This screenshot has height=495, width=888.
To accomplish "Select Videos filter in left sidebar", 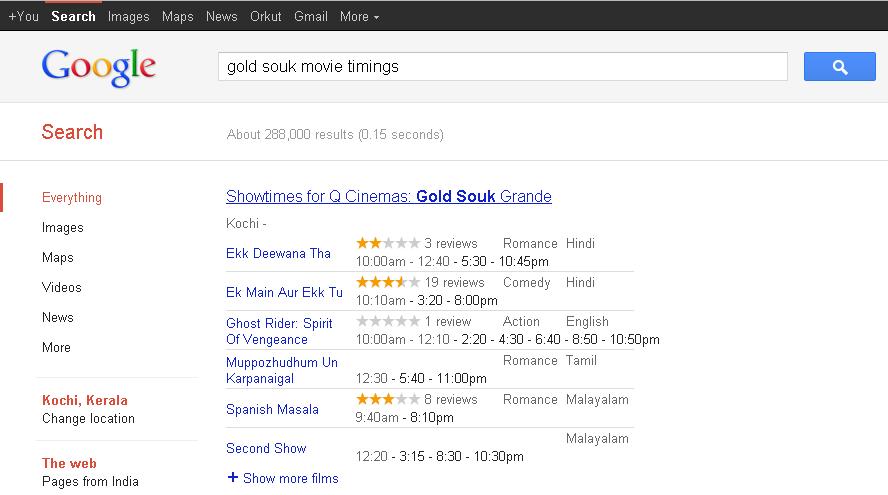I will (x=61, y=287).
